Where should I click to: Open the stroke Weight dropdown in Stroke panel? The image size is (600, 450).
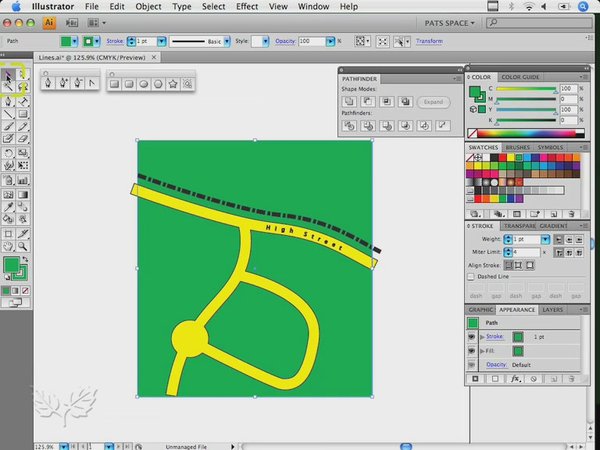click(x=545, y=240)
